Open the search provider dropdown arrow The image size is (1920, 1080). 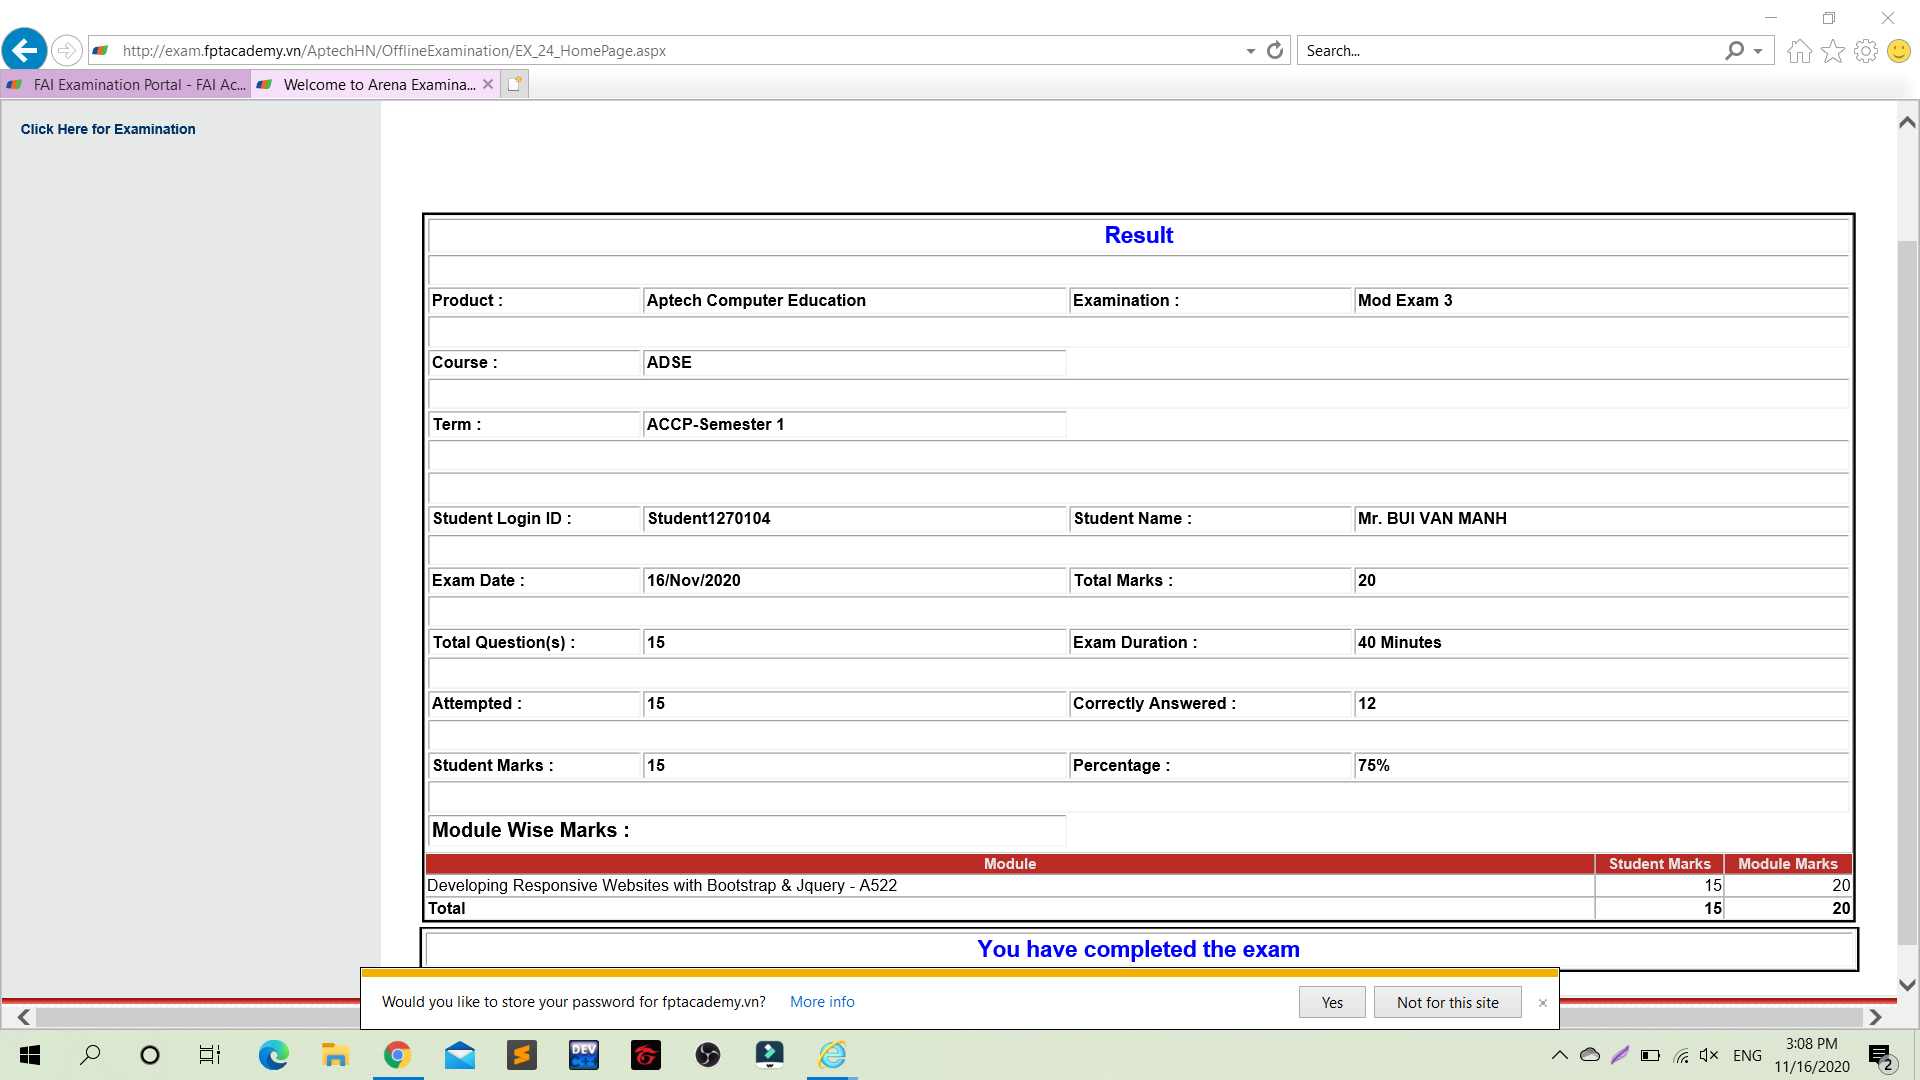point(1758,51)
